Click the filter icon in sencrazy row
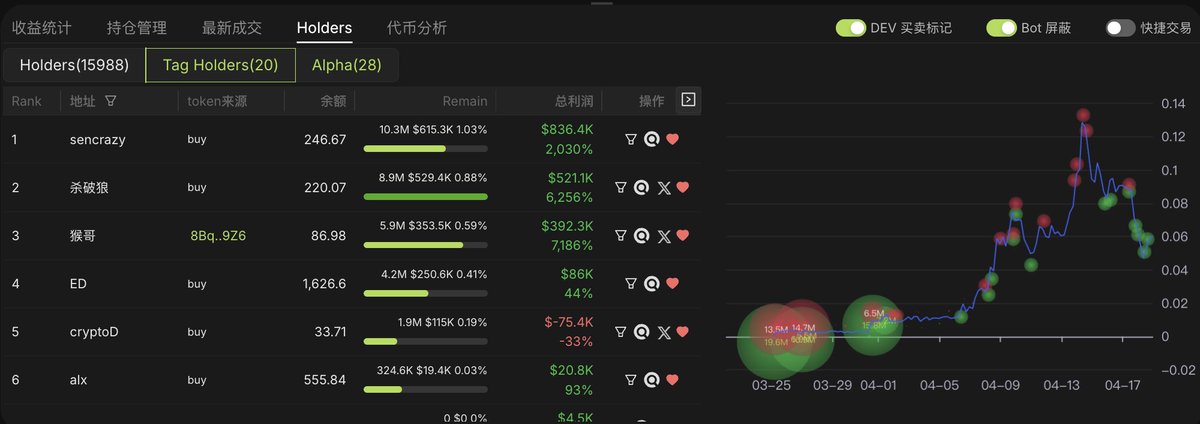This screenshot has width=1200, height=424. pos(630,140)
